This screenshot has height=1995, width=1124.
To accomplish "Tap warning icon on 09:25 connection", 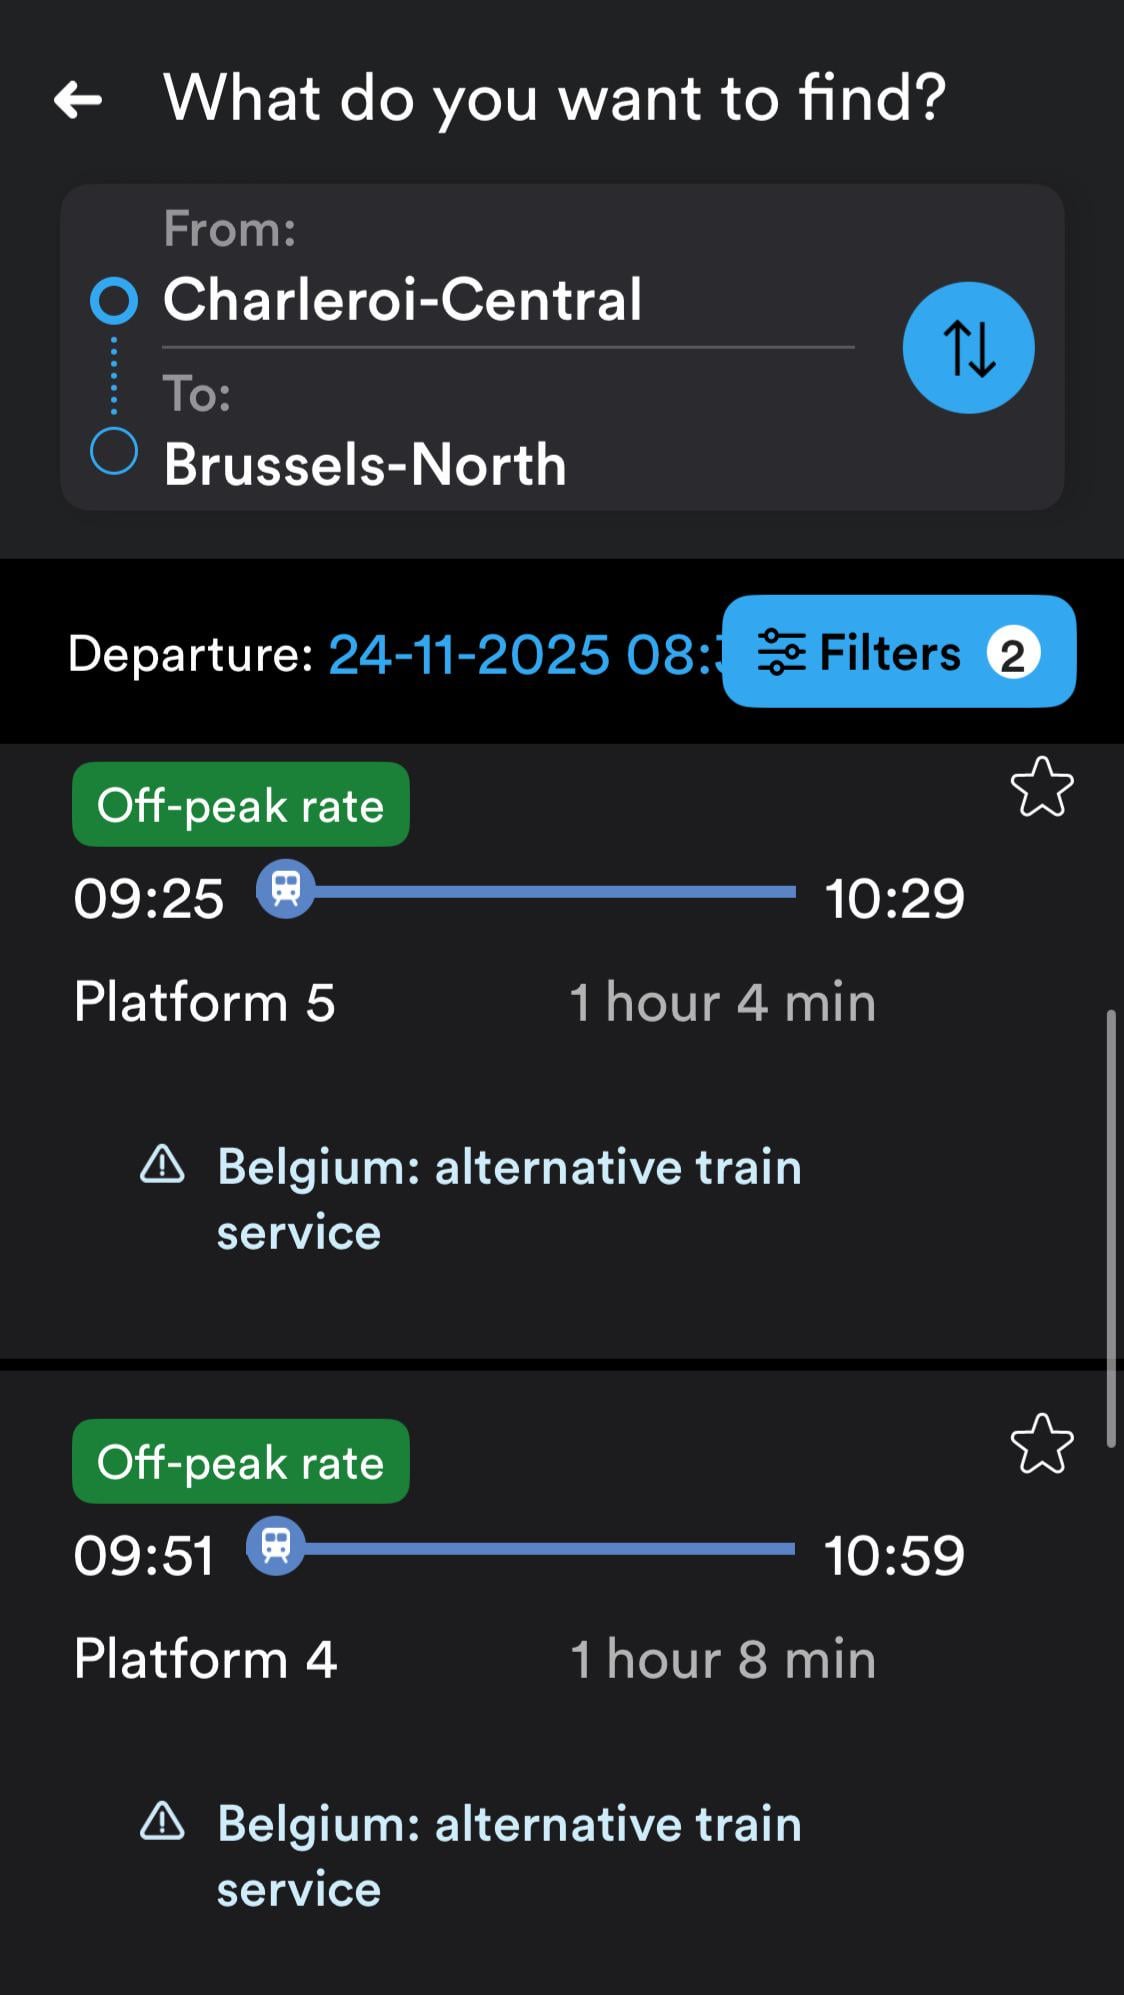I will pos(162,1165).
